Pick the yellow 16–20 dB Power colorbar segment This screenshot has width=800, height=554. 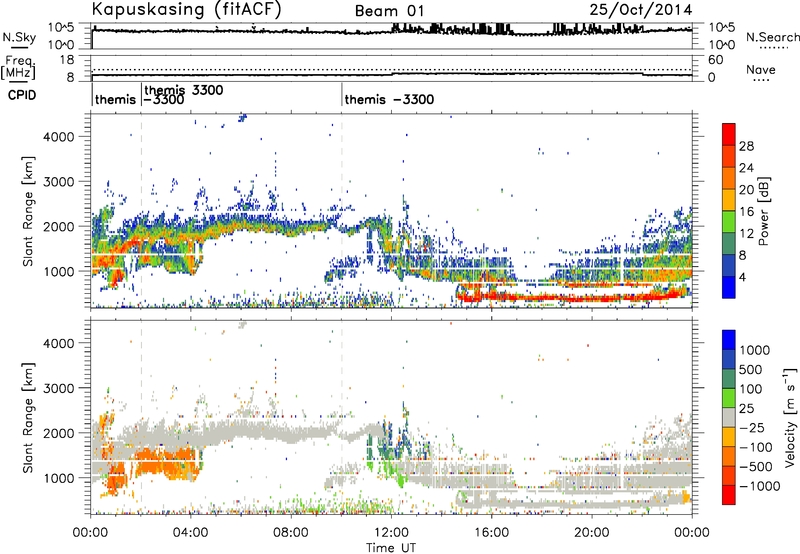(x=729, y=200)
